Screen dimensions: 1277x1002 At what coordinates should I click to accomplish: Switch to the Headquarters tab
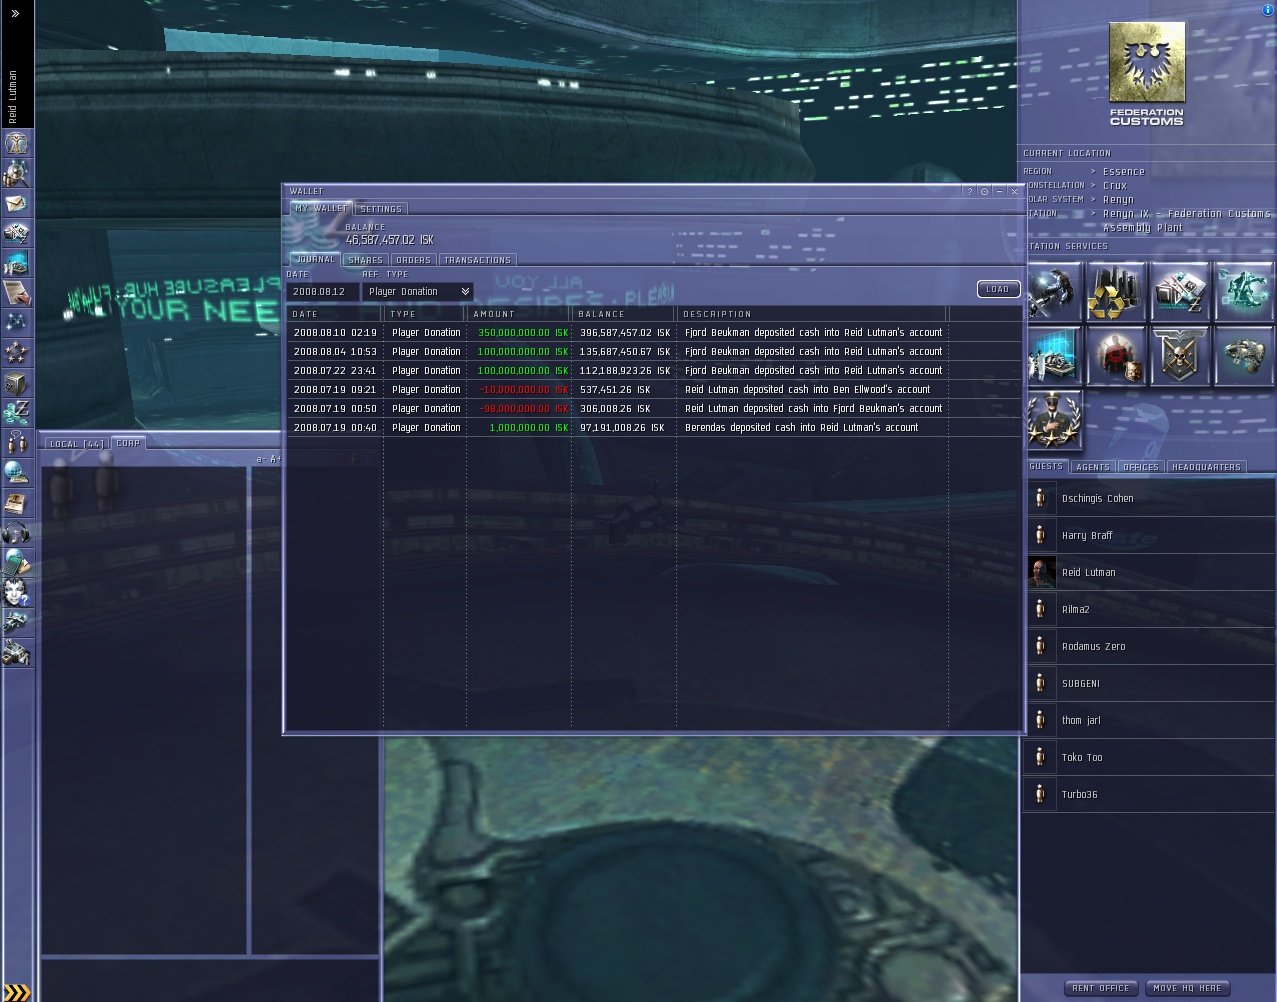coord(1206,467)
